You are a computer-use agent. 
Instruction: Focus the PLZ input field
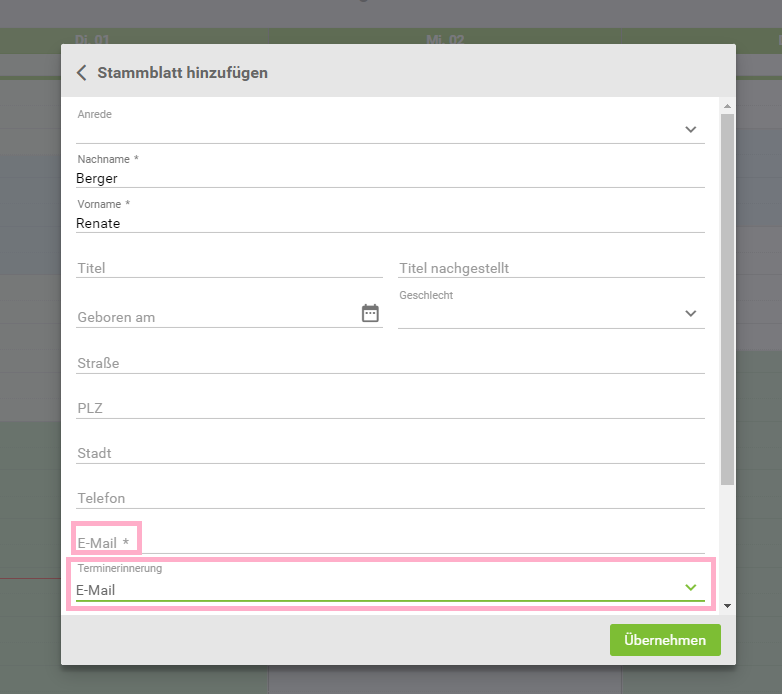click(390, 408)
